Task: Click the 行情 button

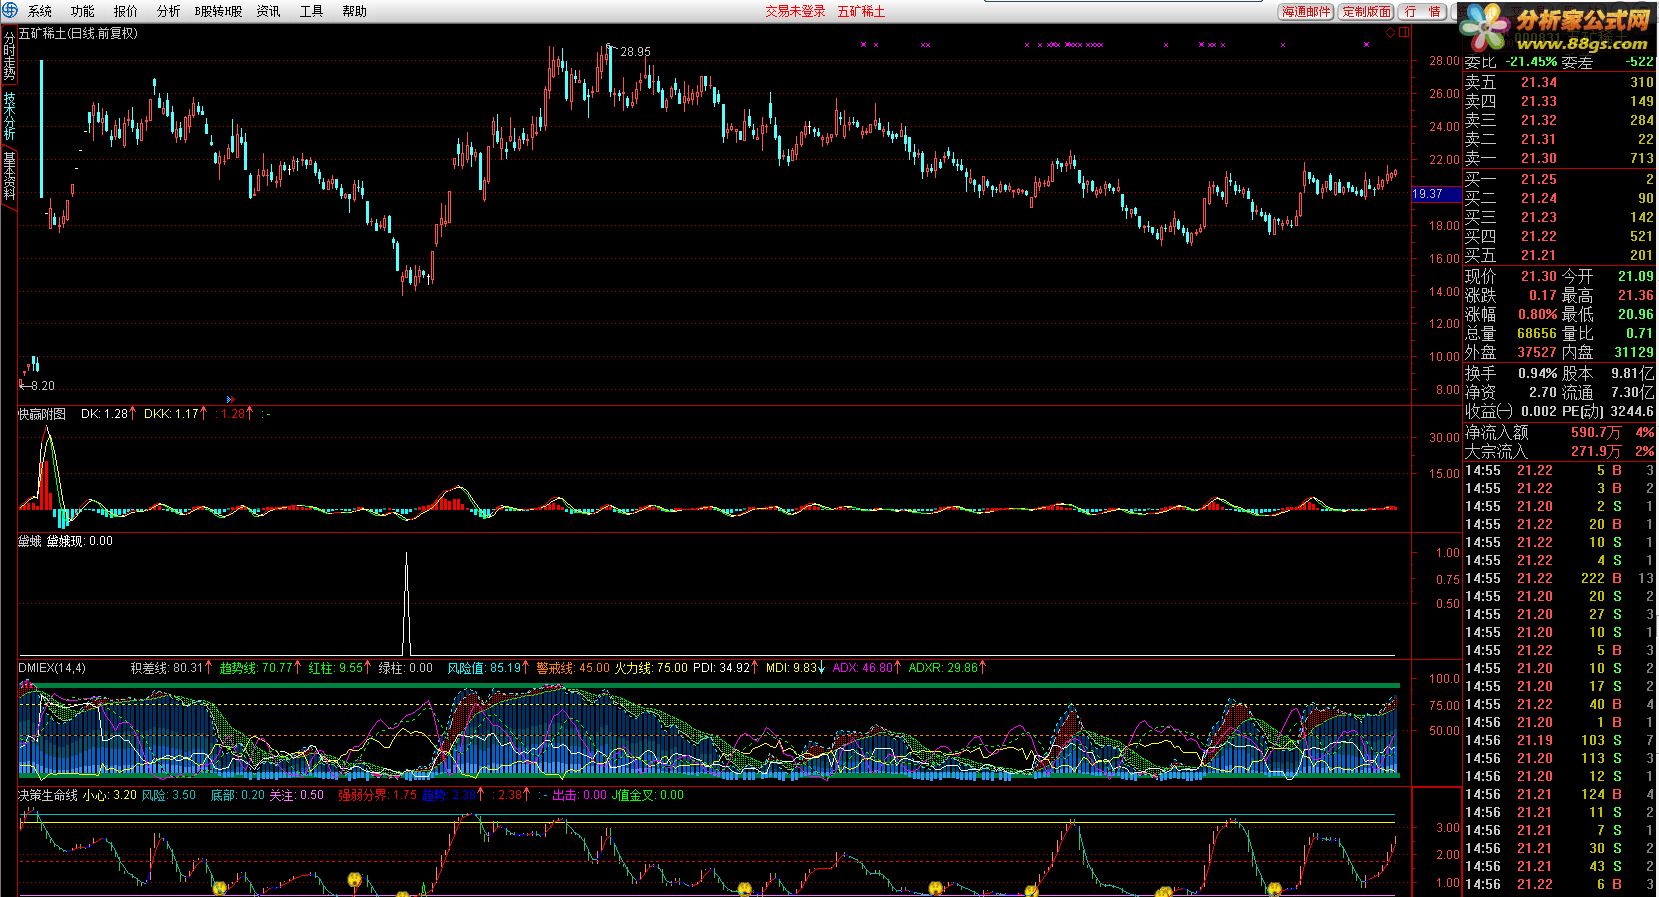Action: pos(1422,12)
